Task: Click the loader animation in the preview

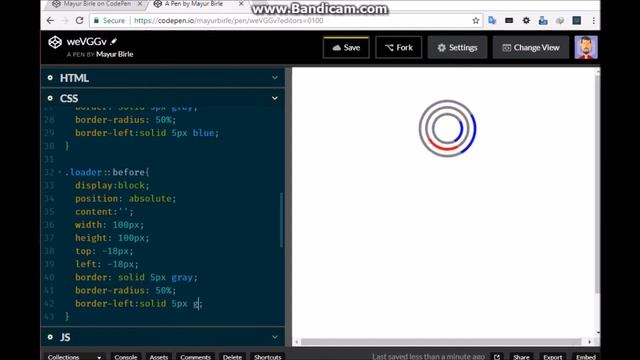Action: (x=447, y=129)
